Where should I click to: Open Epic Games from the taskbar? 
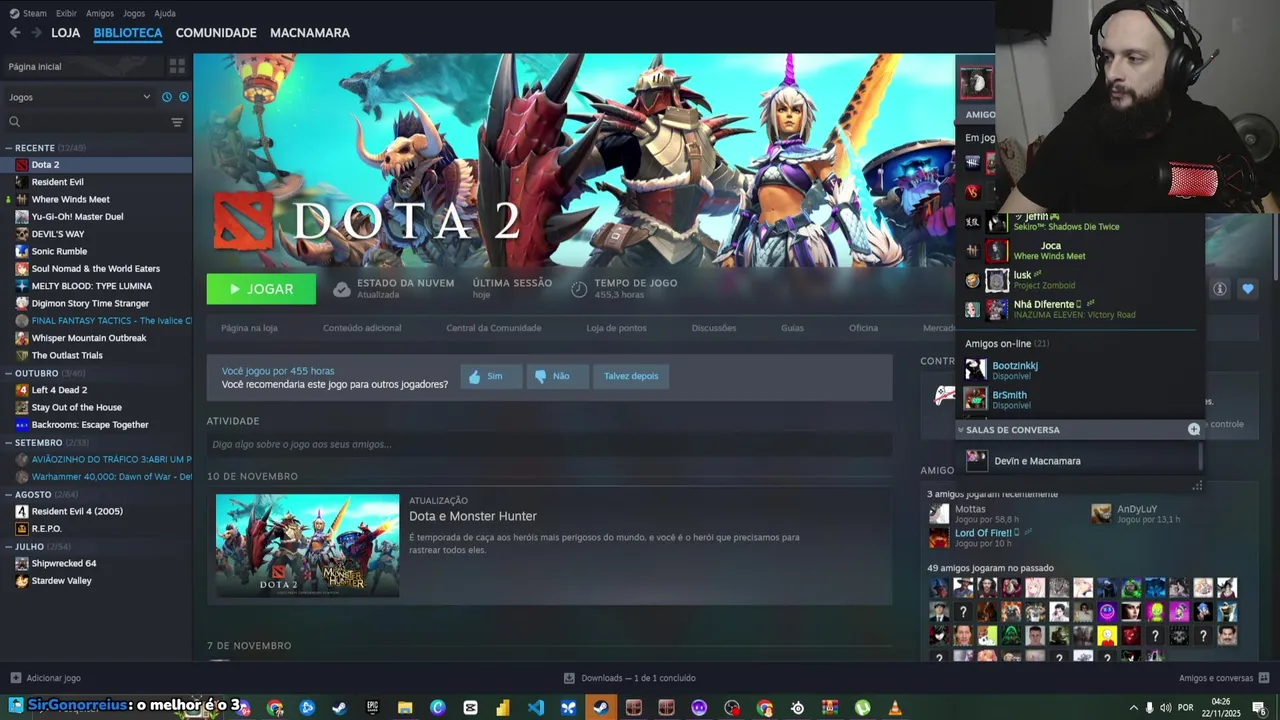click(x=372, y=708)
